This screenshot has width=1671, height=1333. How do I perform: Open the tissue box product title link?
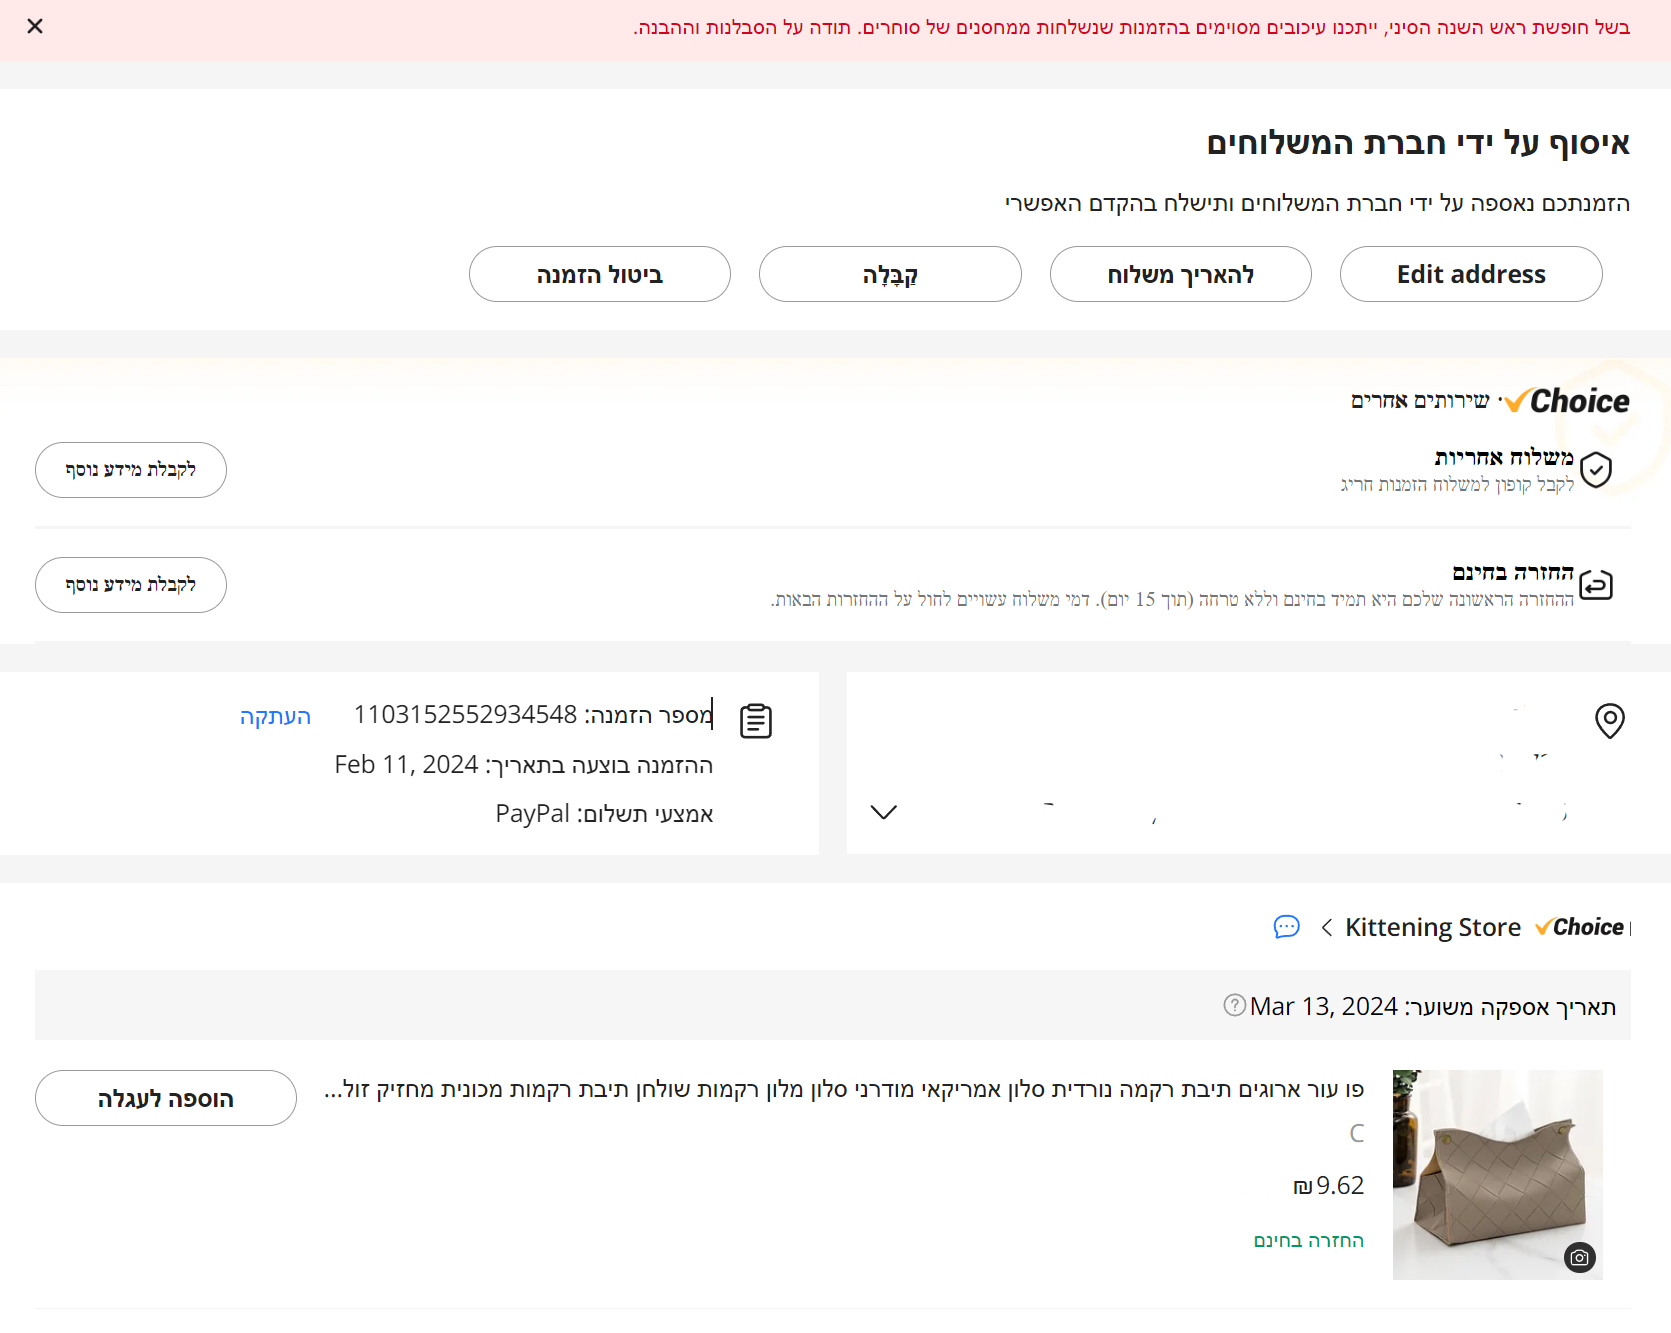[x=844, y=1089]
